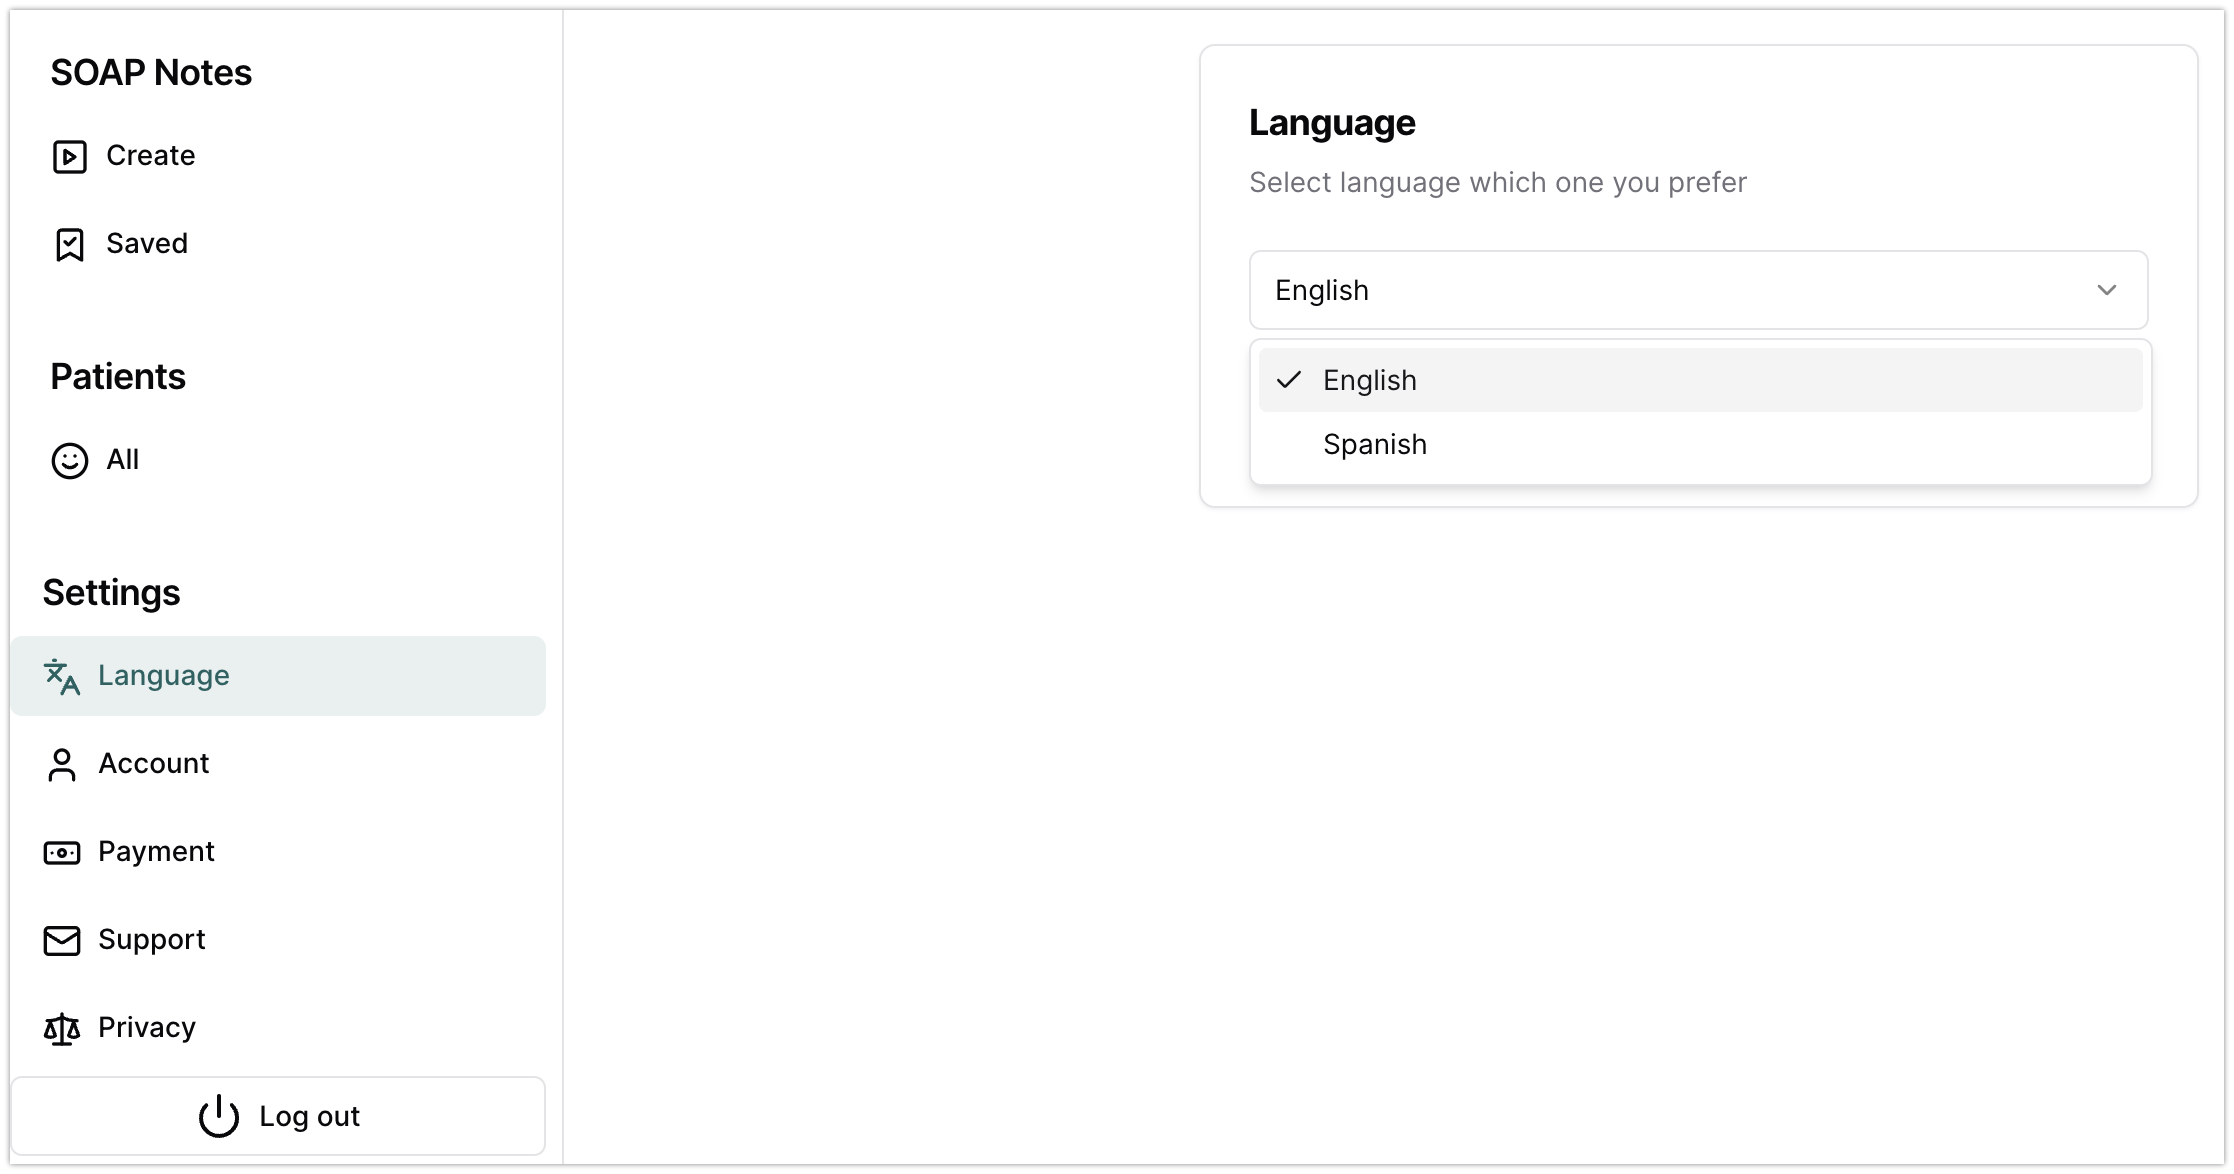The height and width of the screenshot is (1174, 2234).
Task: Open the Privacy page from Settings
Action: [x=146, y=1028]
